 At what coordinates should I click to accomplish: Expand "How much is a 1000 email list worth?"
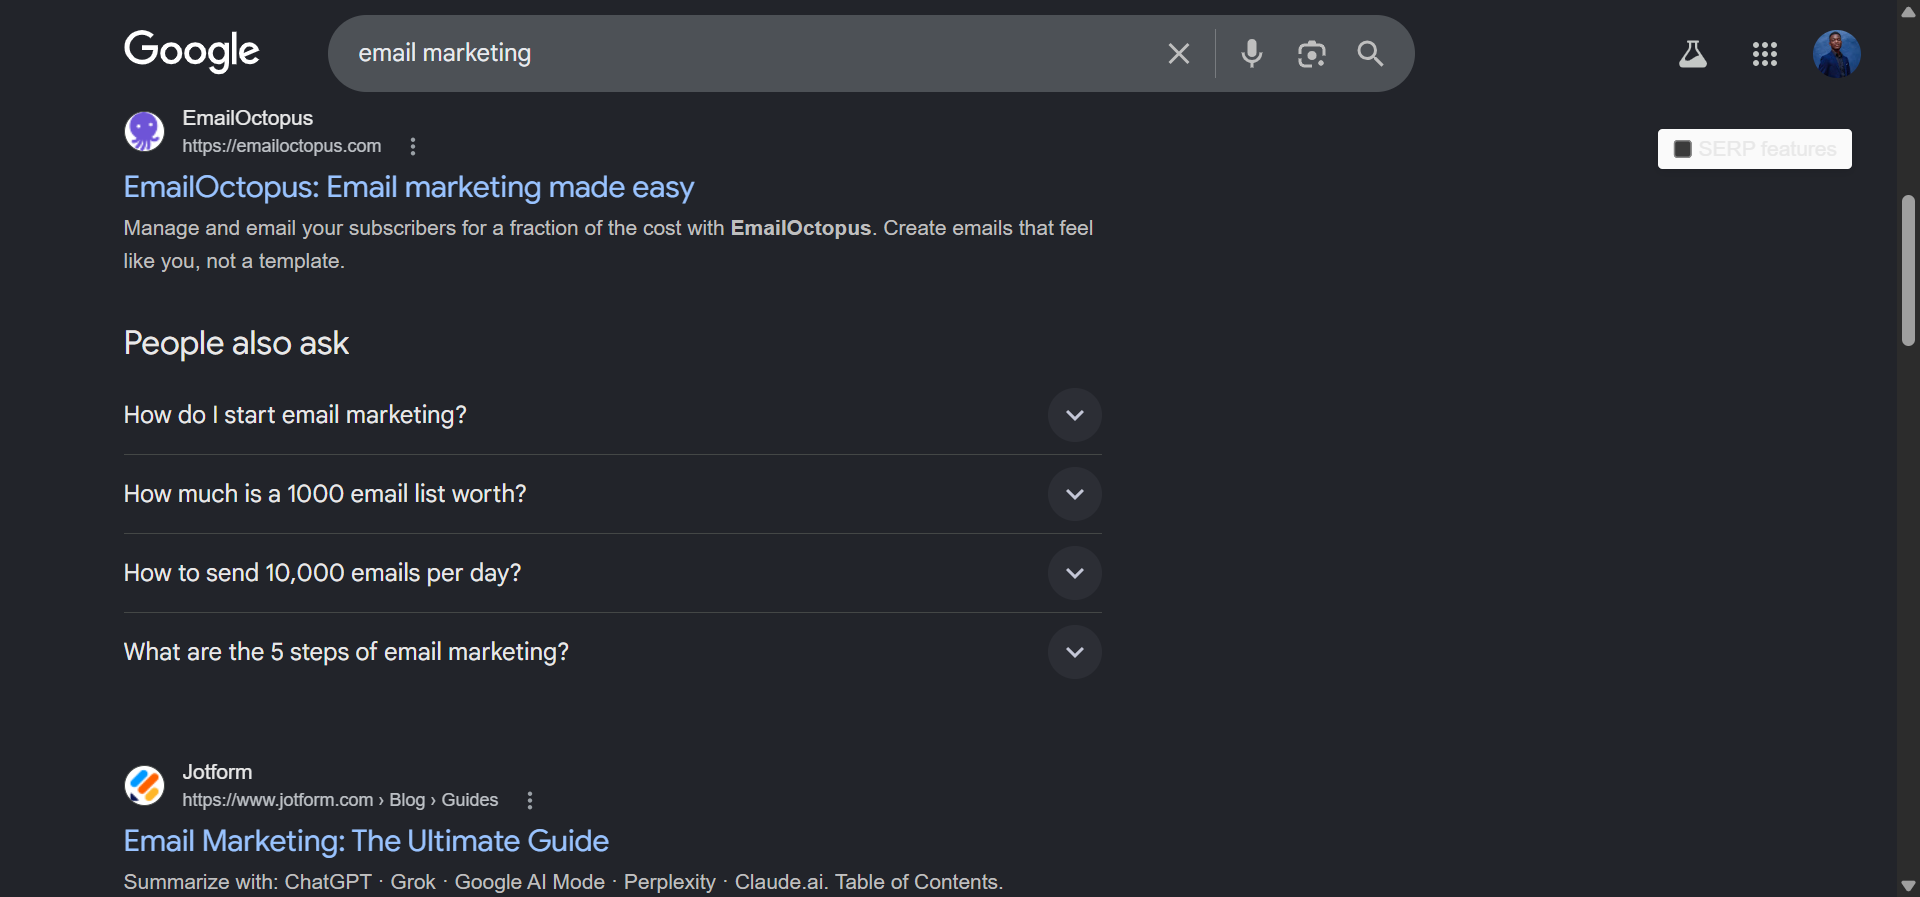point(612,494)
